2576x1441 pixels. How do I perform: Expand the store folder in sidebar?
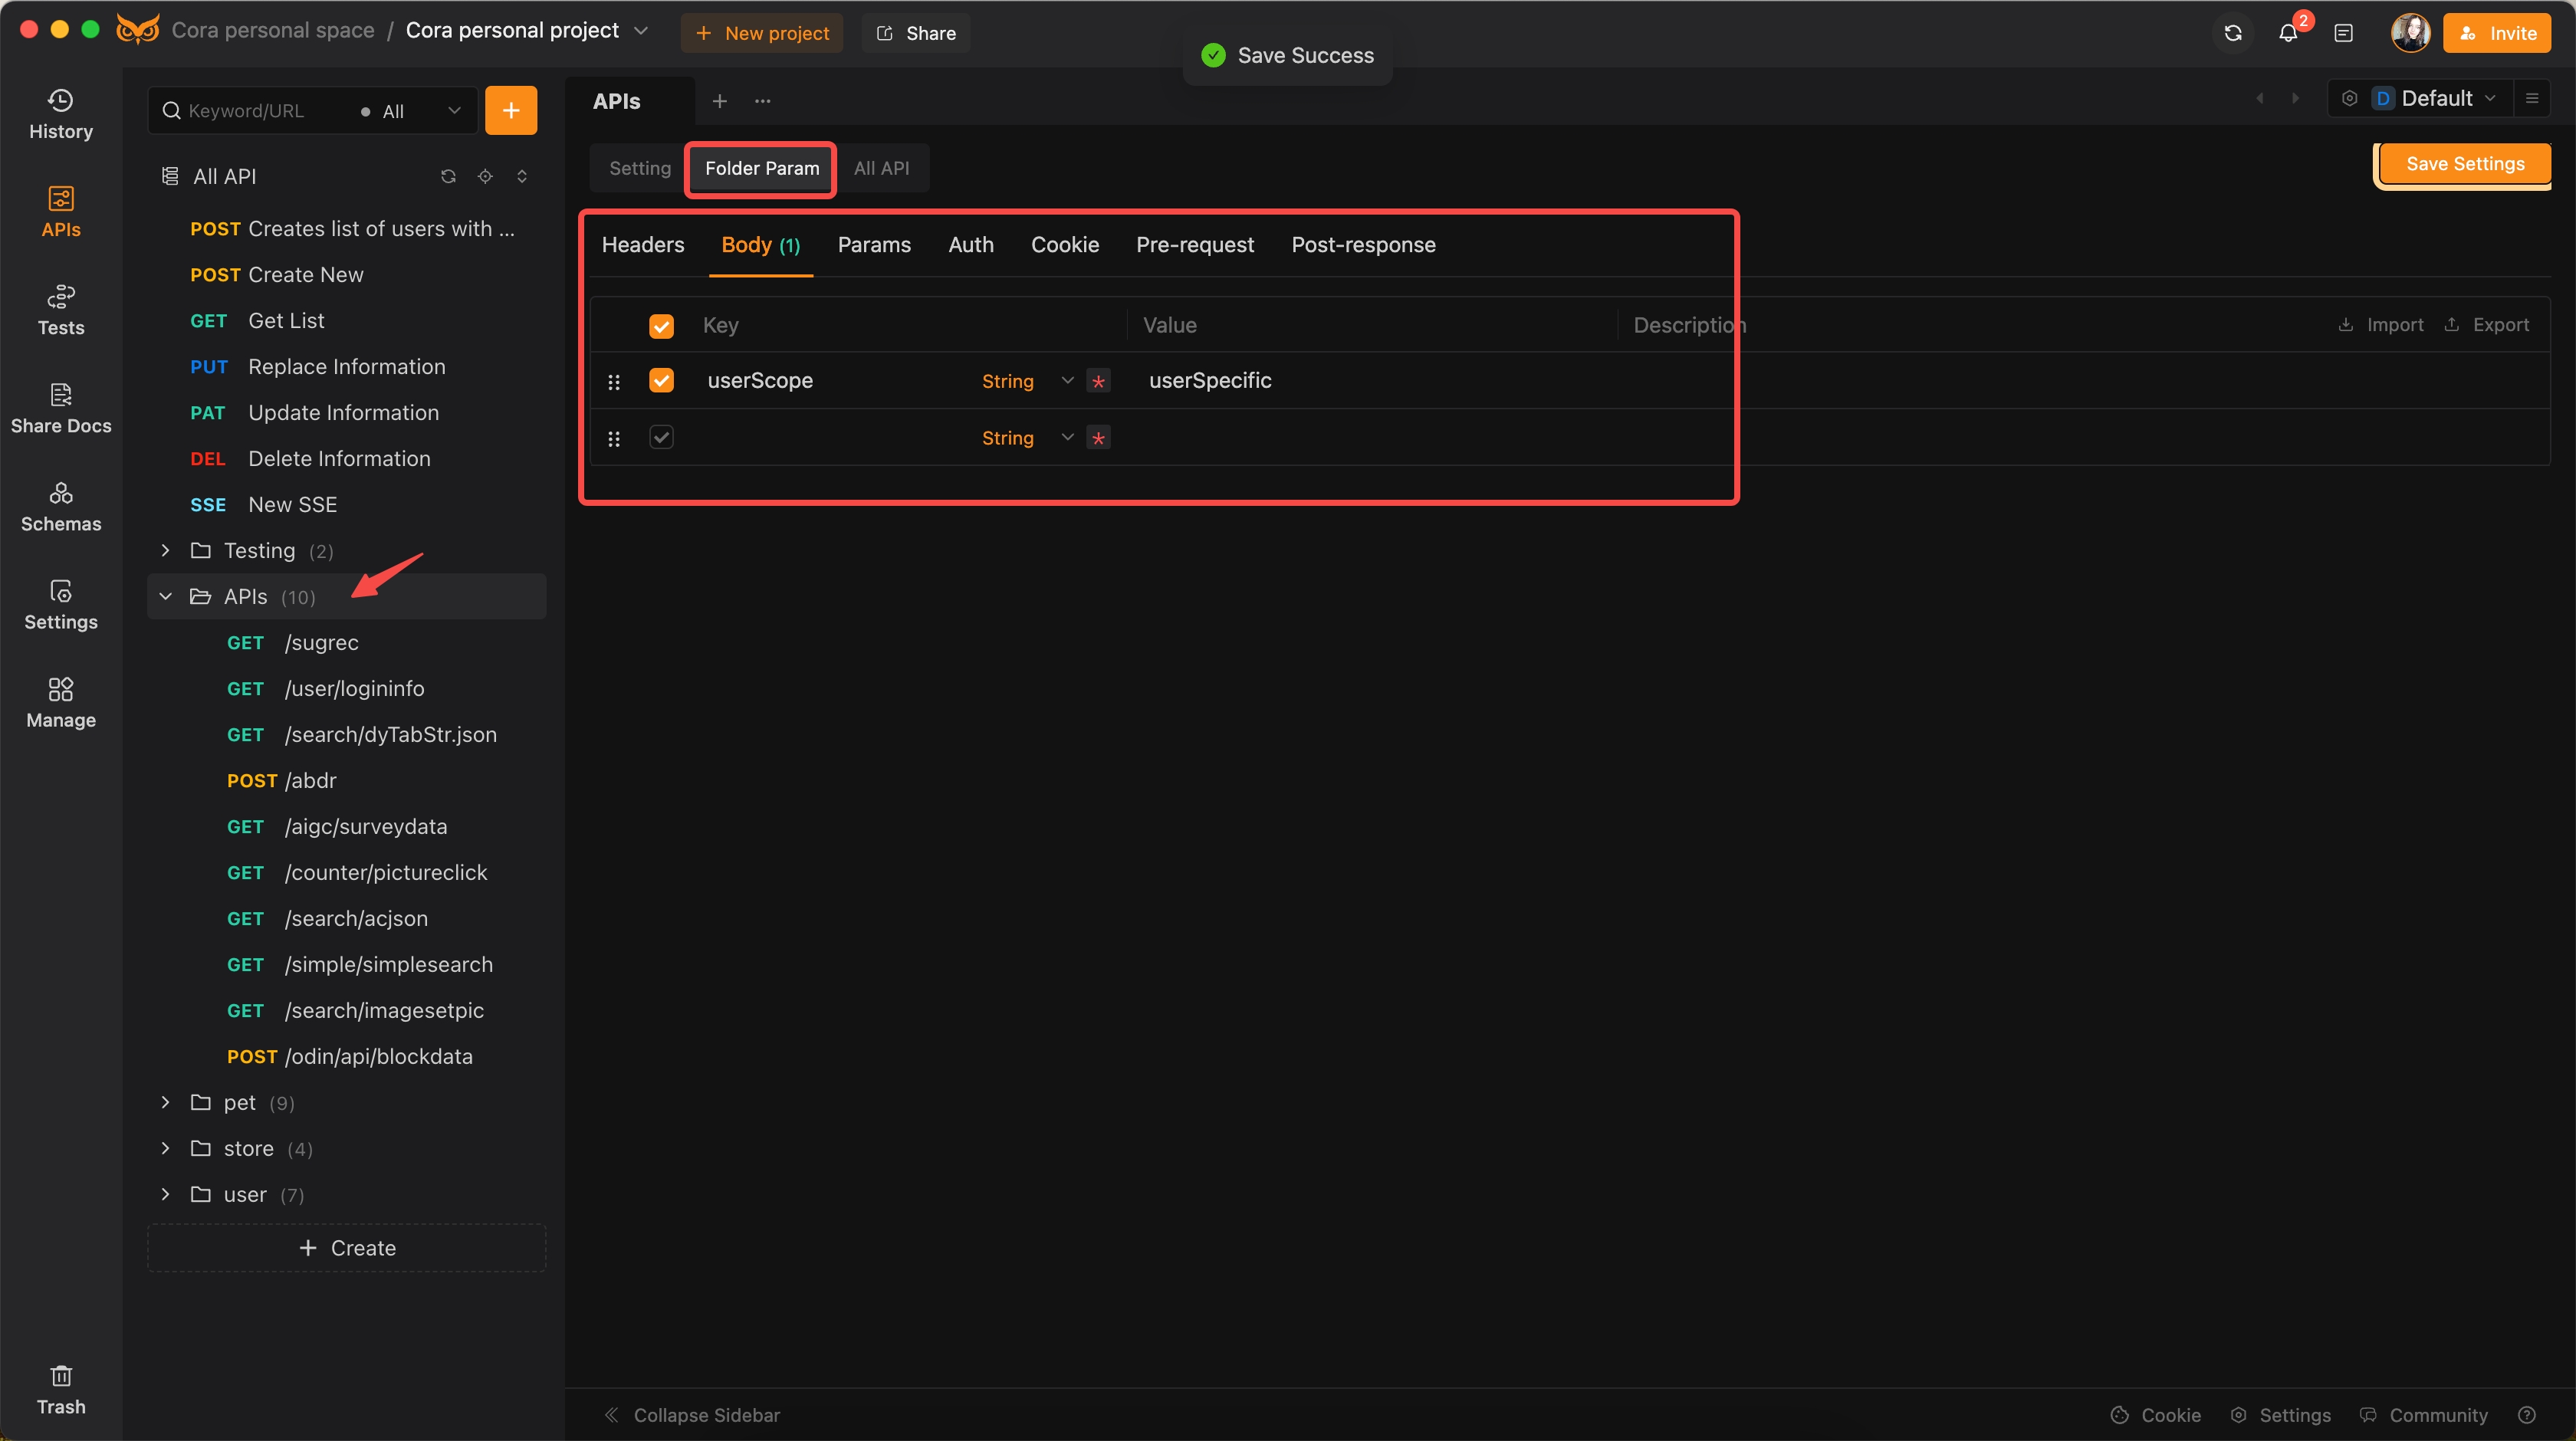click(x=166, y=1147)
